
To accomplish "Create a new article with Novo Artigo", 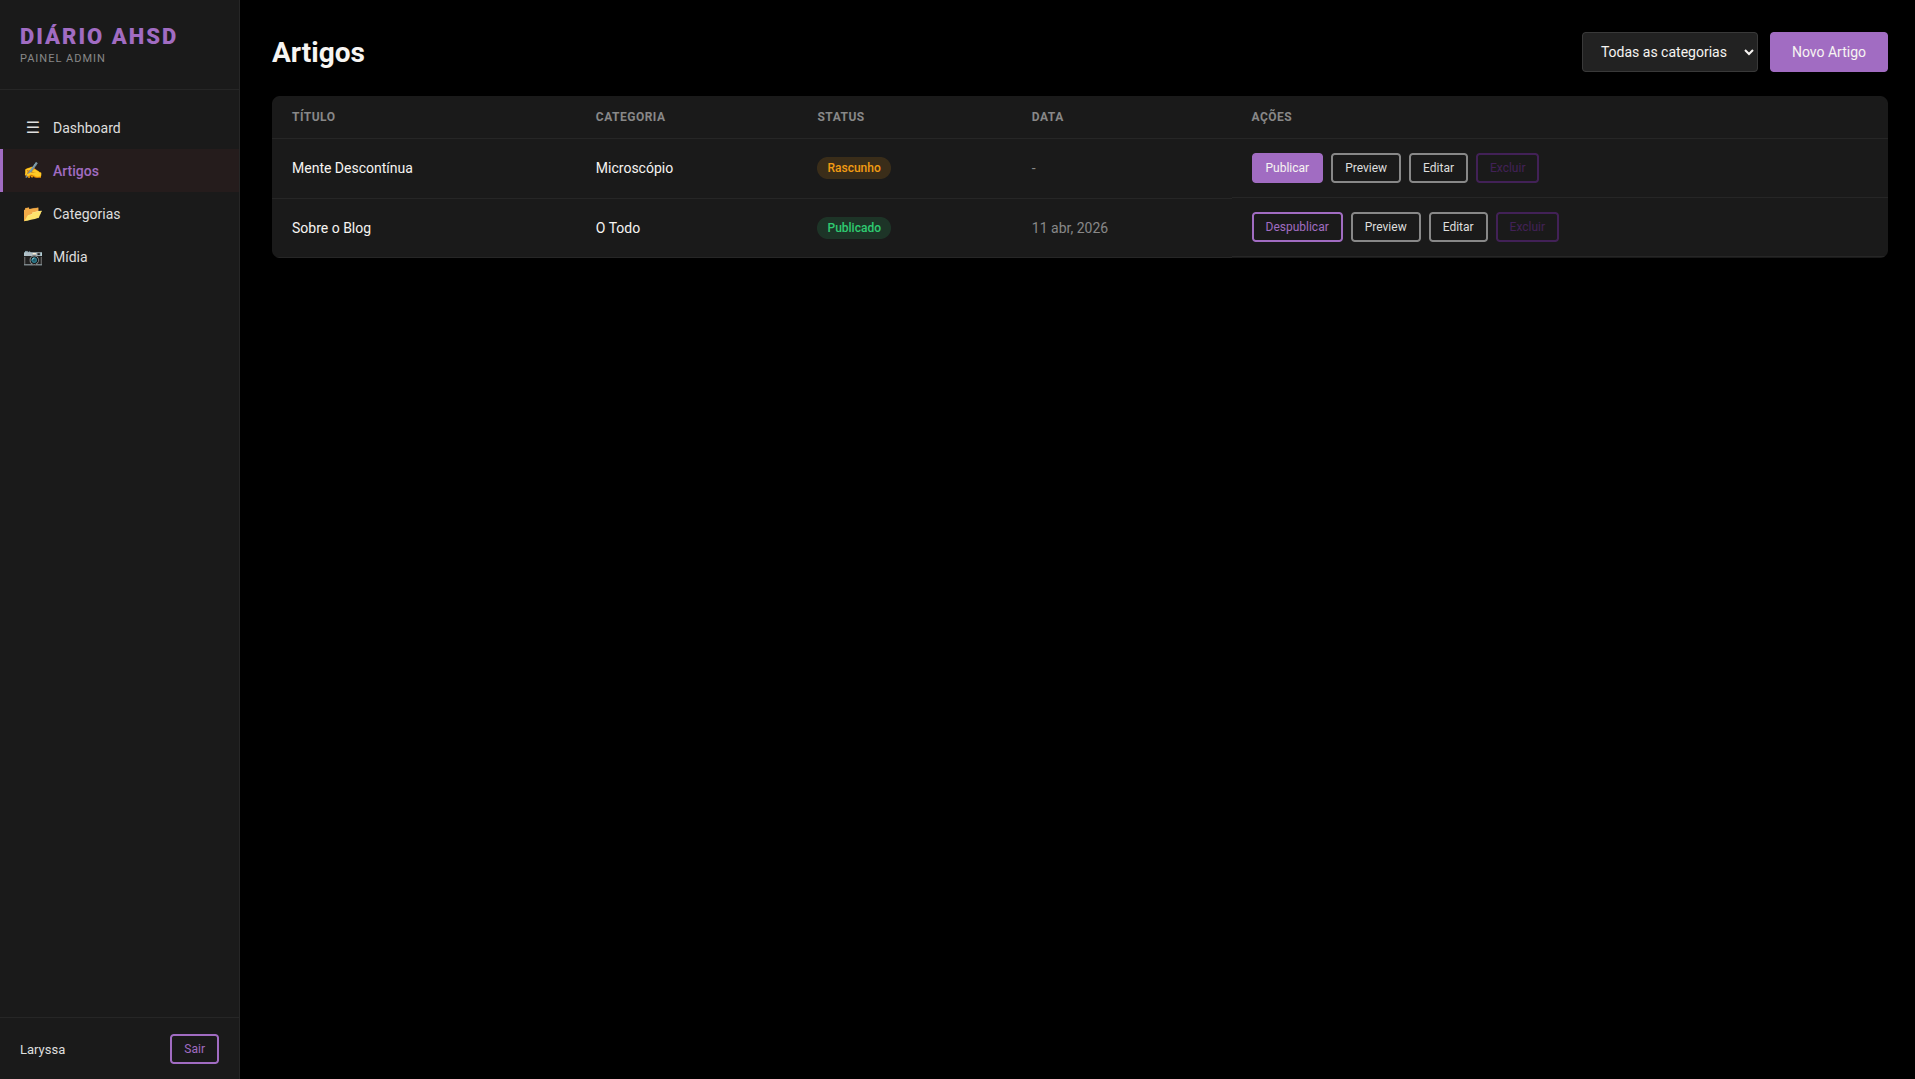I will 1828,52.
